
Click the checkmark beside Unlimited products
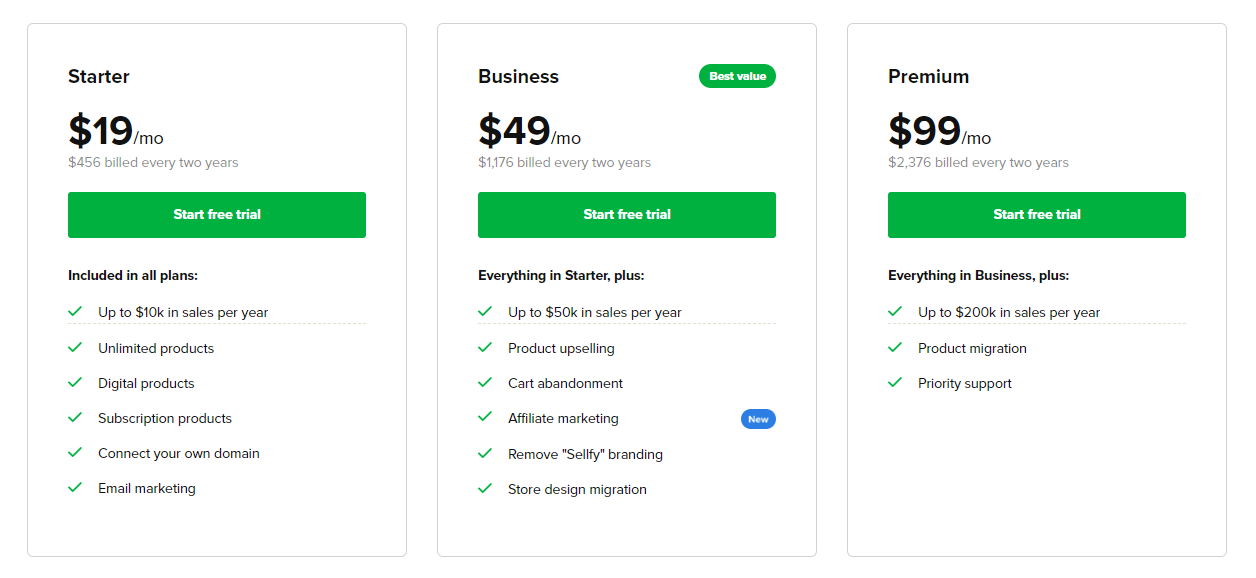[x=75, y=347]
